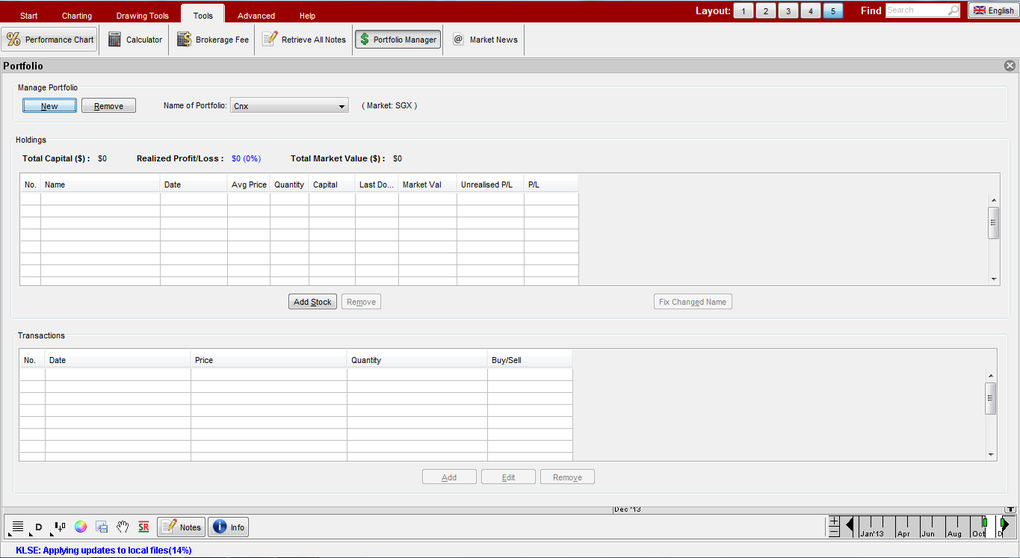Open Notes in the bottom toolbar
This screenshot has width=1020, height=558.
click(181, 527)
